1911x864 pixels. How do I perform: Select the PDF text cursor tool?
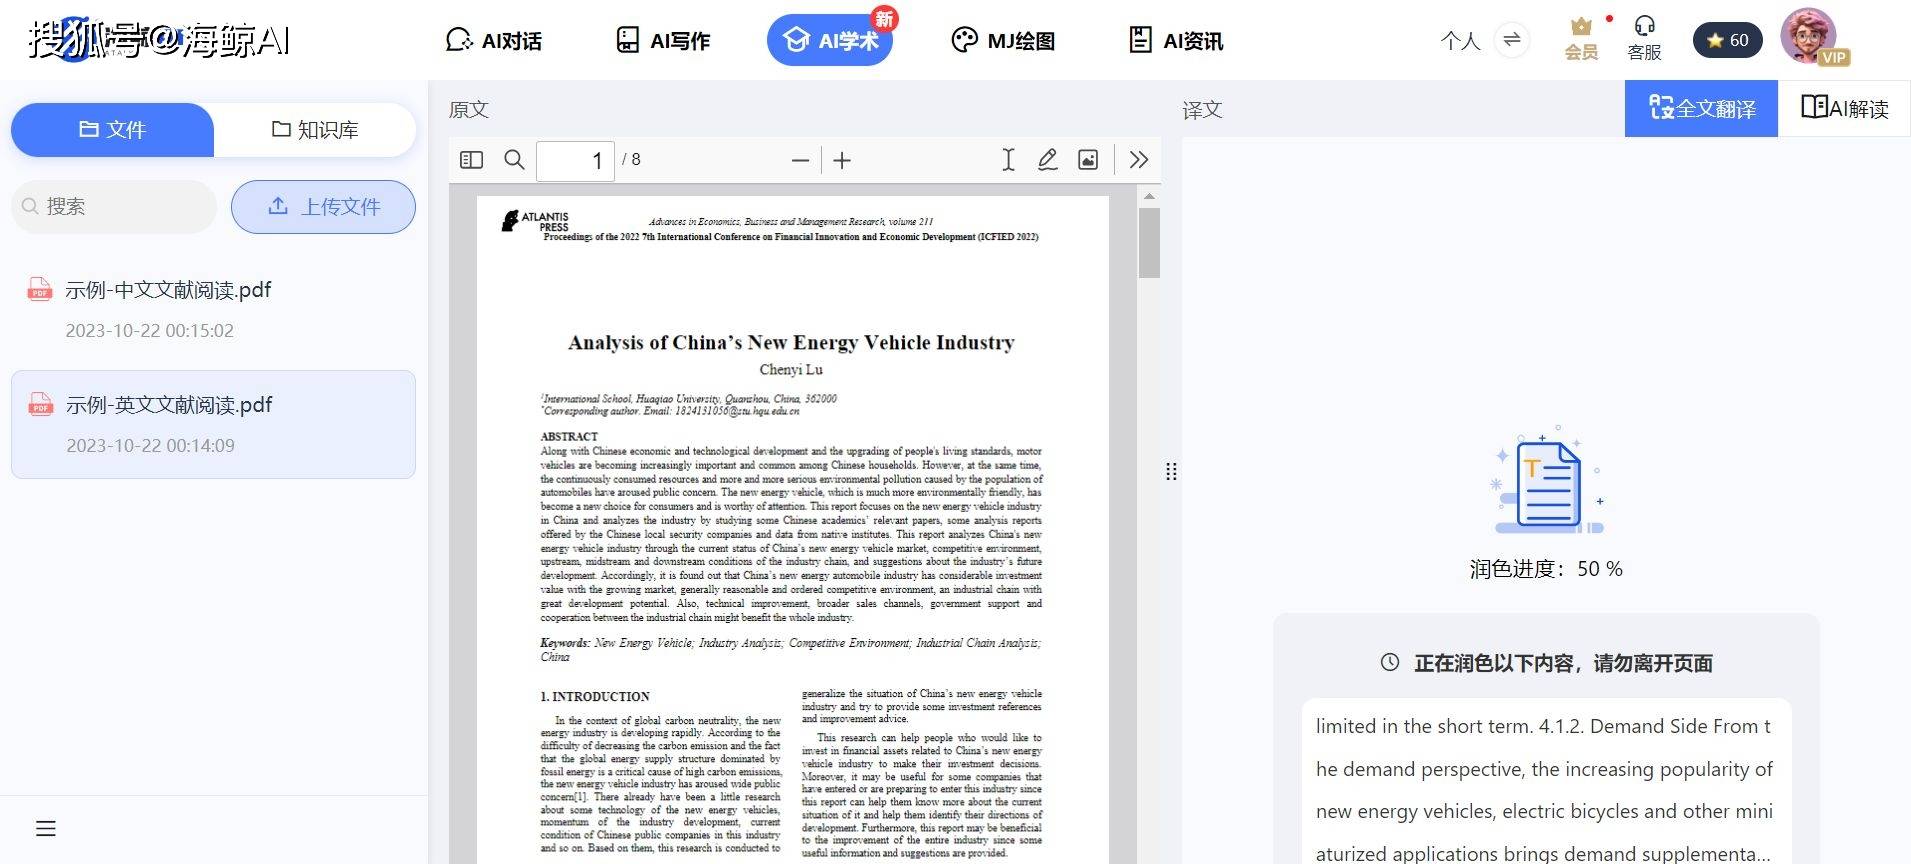point(1008,160)
